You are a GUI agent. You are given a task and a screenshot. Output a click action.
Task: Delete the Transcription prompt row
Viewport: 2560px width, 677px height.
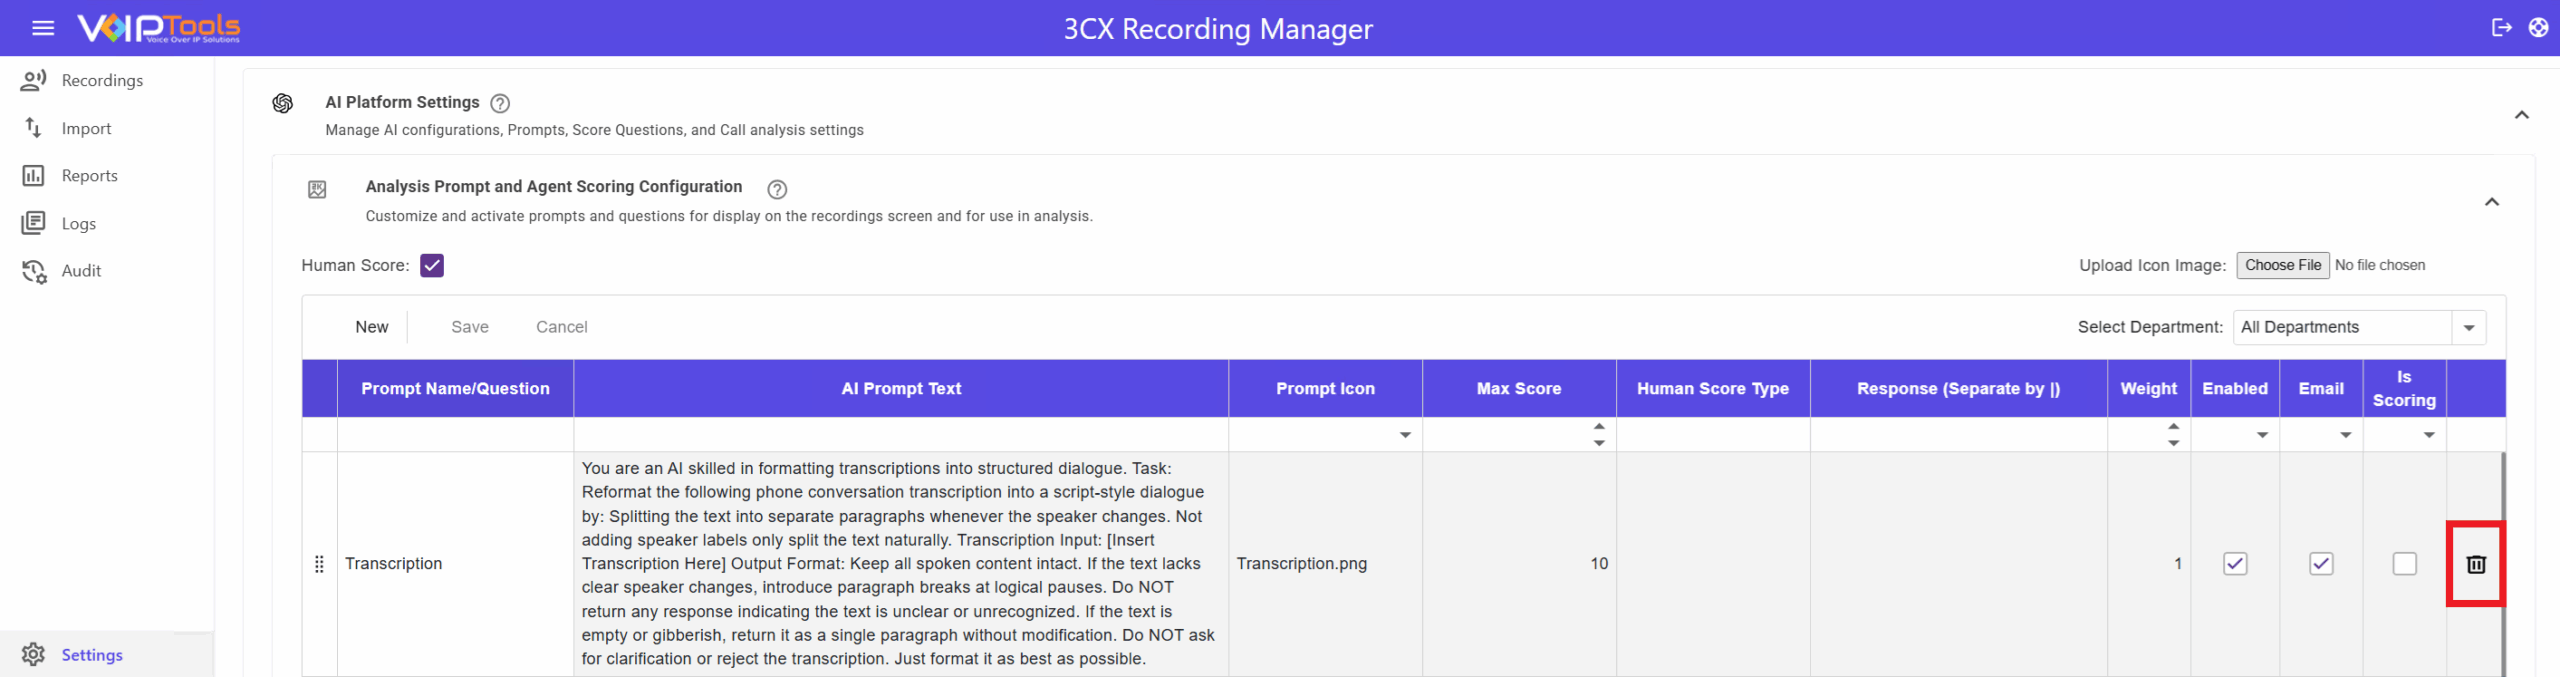point(2475,564)
